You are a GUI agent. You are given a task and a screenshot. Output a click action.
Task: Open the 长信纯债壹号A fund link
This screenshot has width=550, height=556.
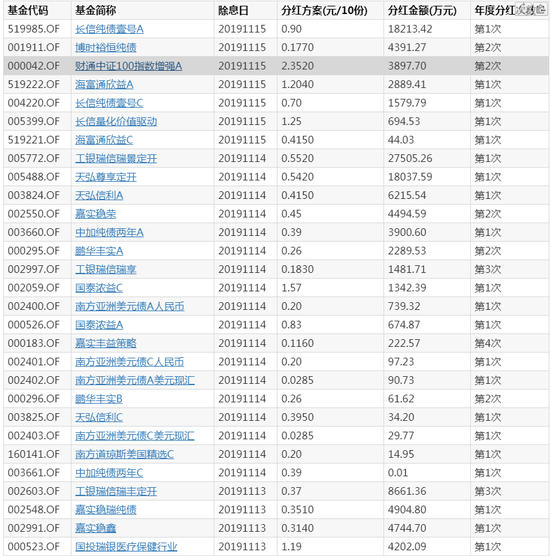click(x=109, y=29)
